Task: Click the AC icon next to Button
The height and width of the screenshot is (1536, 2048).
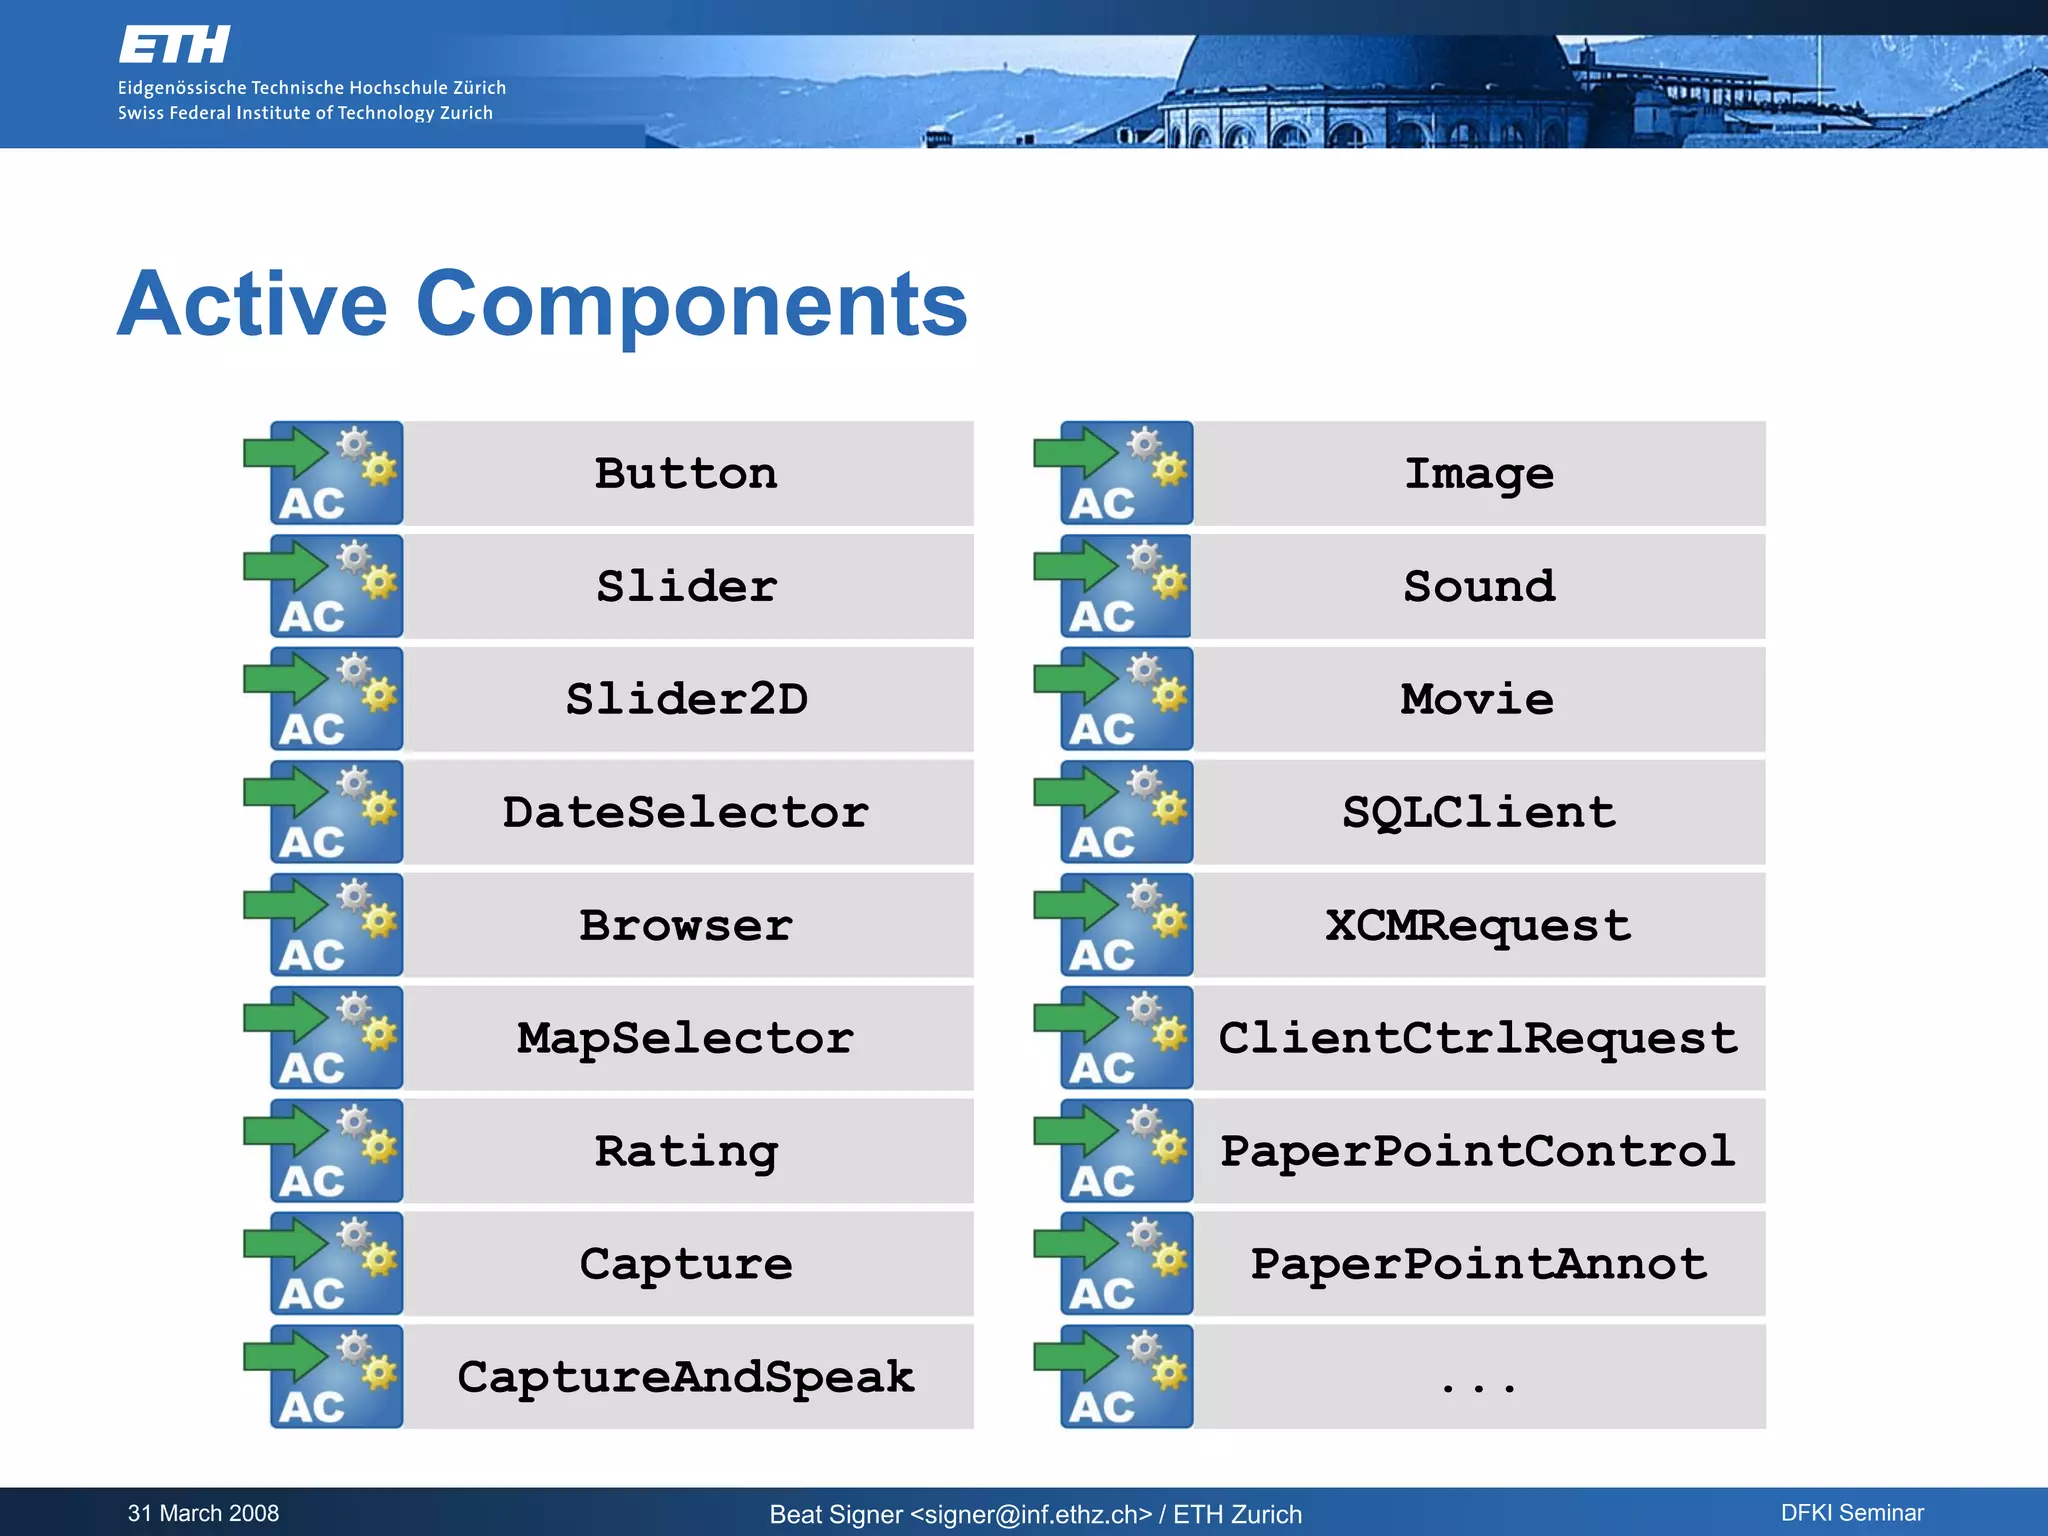Action: point(323,473)
